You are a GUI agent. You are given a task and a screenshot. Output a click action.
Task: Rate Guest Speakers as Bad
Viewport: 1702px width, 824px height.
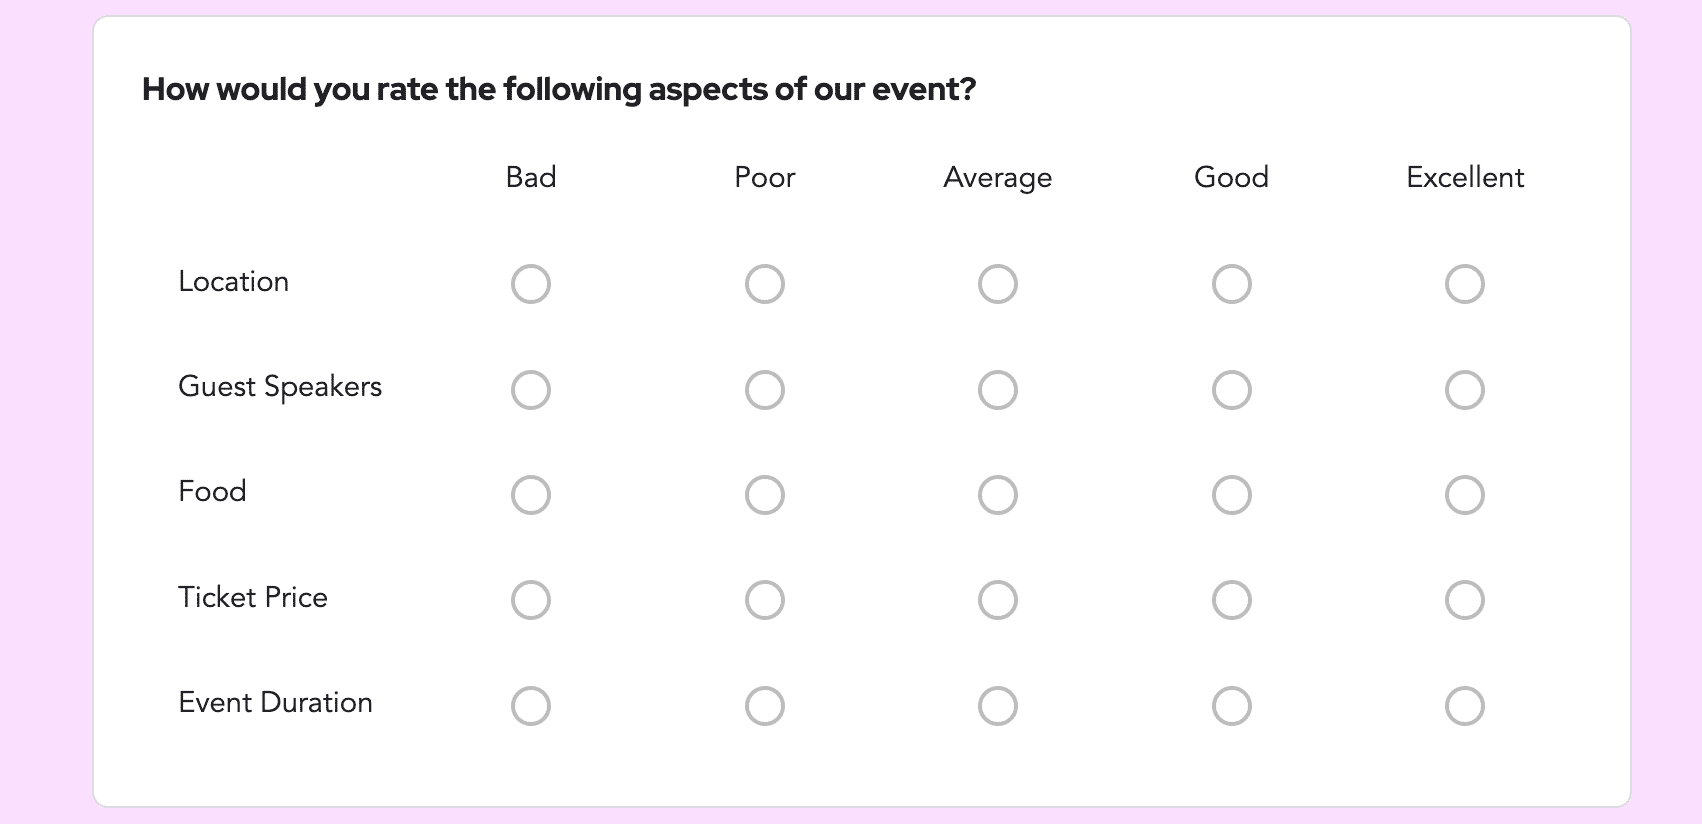(530, 389)
